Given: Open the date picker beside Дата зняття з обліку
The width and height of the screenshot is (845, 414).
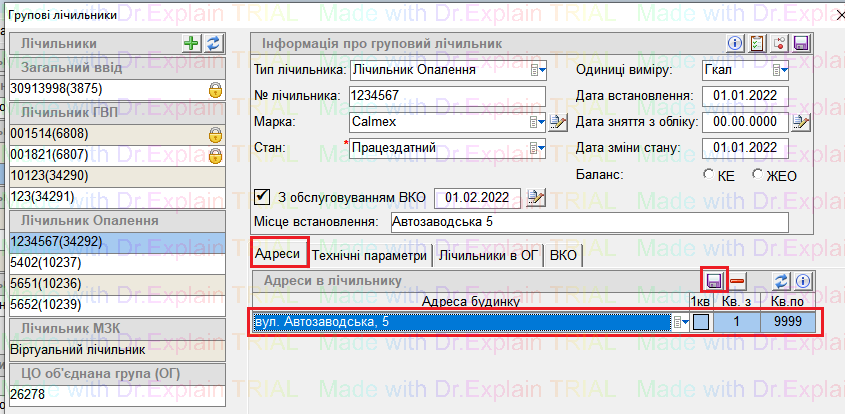Looking at the screenshot, I should (800, 122).
